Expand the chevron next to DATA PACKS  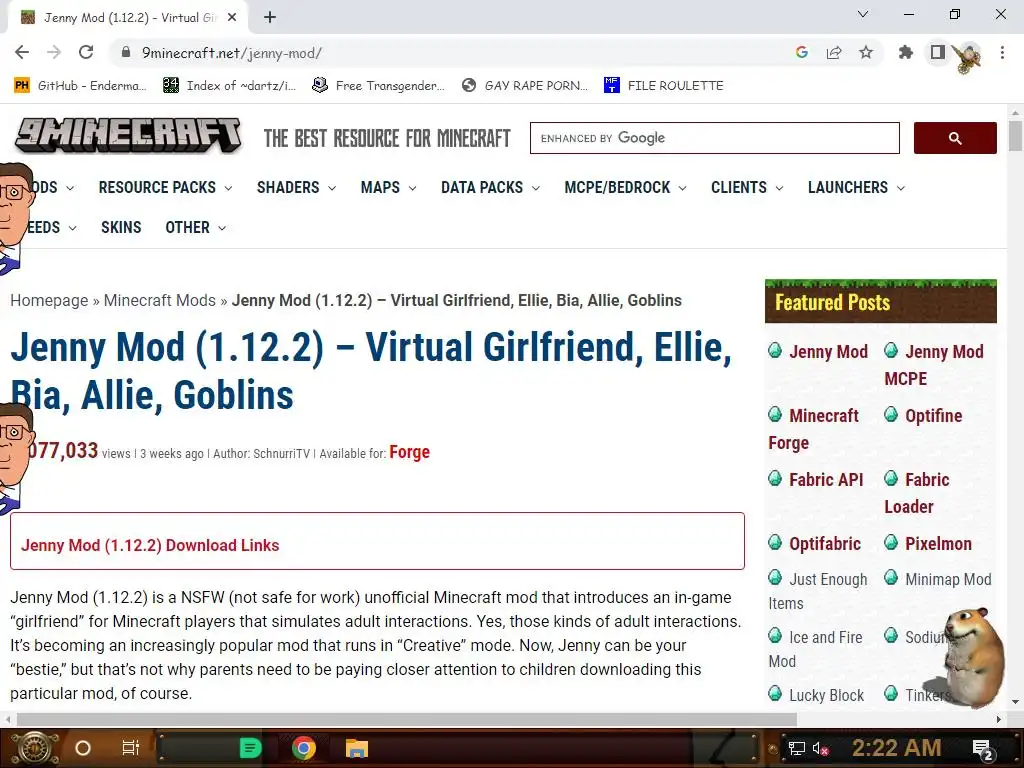(x=536, y=188)
